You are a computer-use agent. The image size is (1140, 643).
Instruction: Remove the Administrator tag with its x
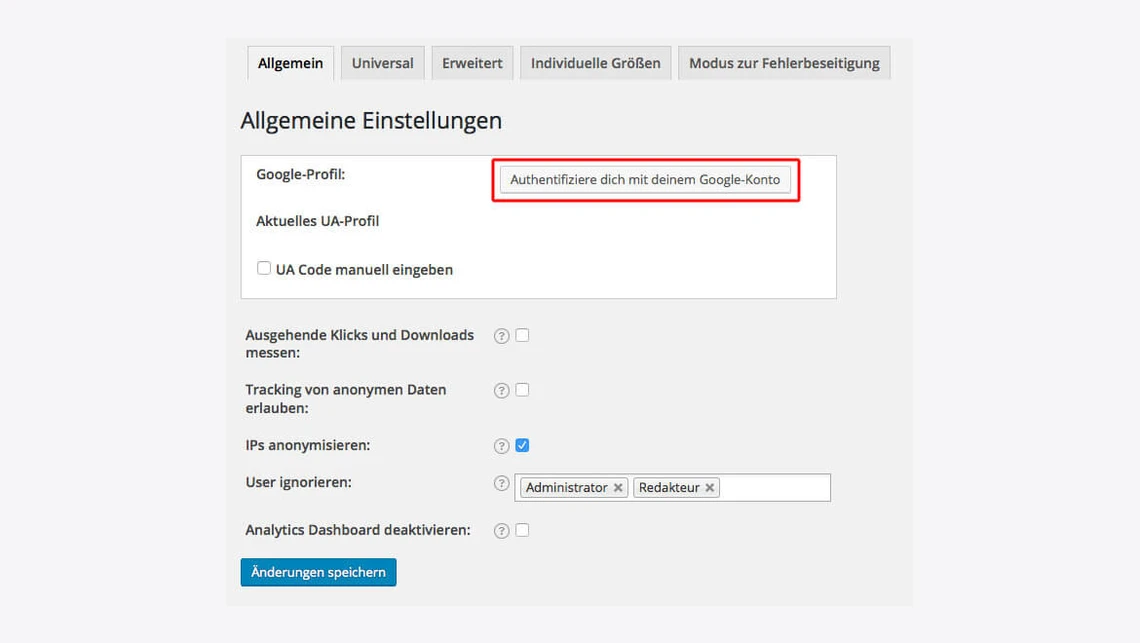[x=618, y=488]
